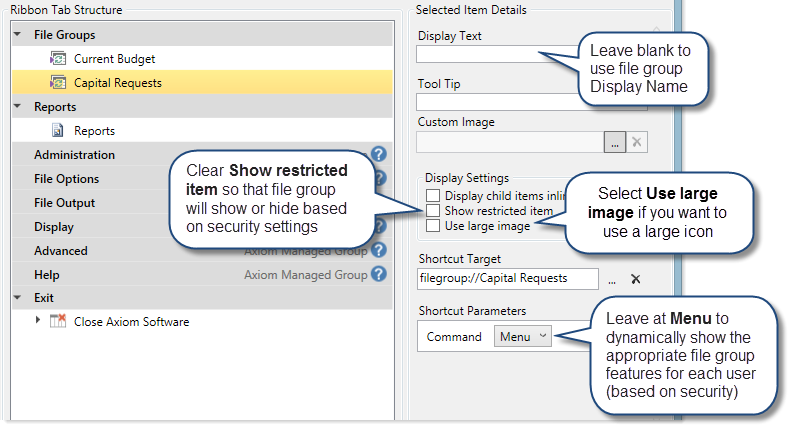Select the File Output group row

(64, 203)
